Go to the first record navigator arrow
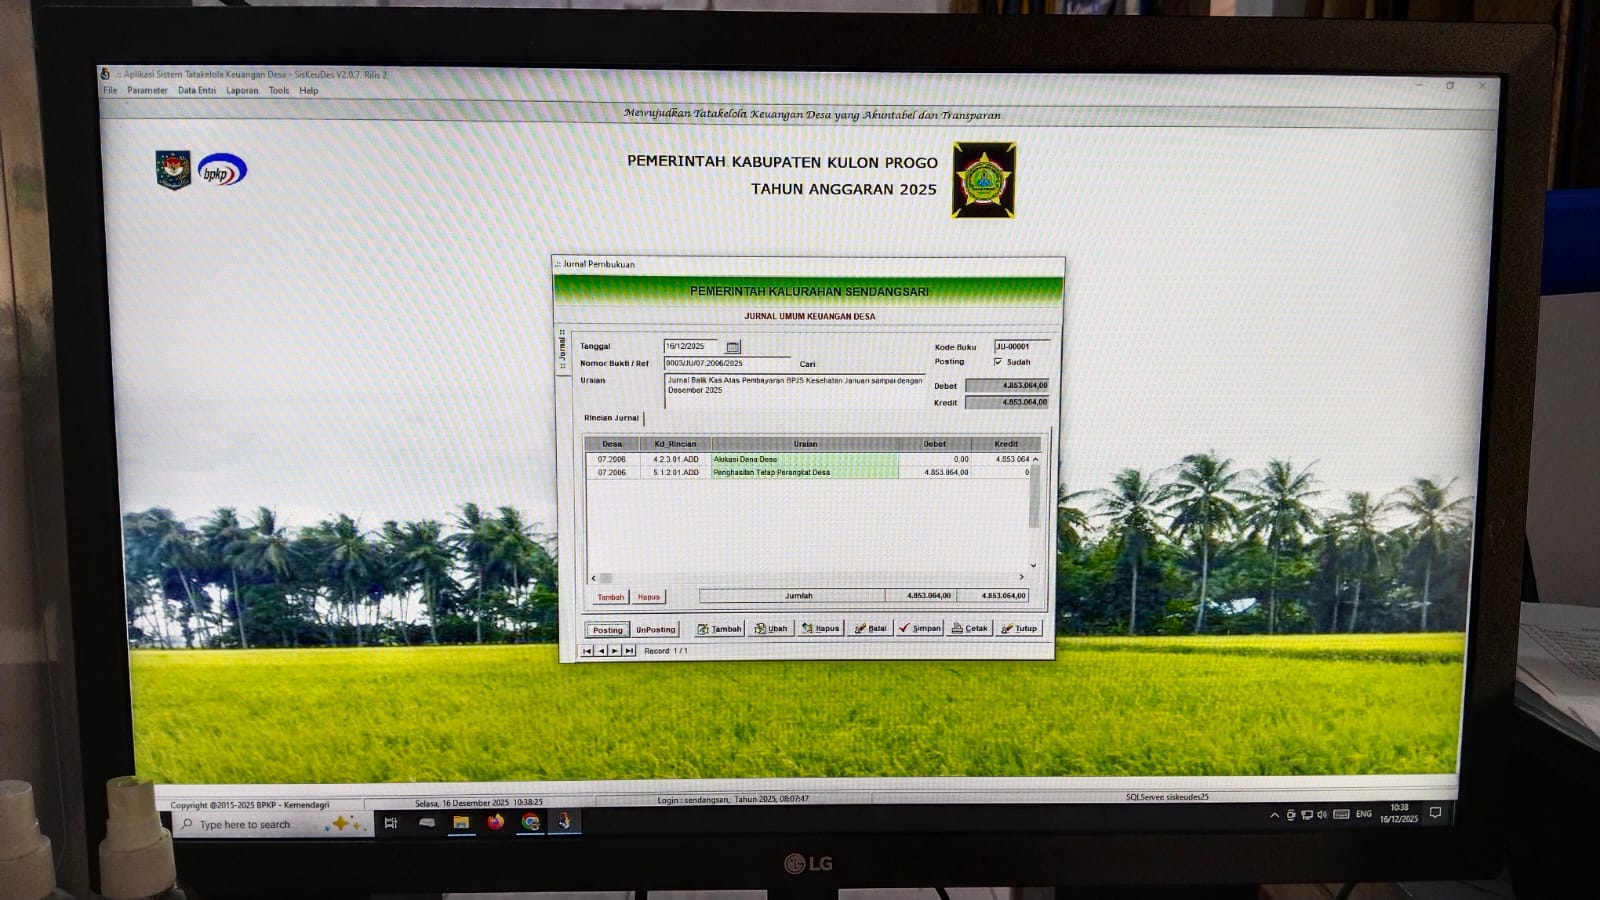 [x=588, y=651]
